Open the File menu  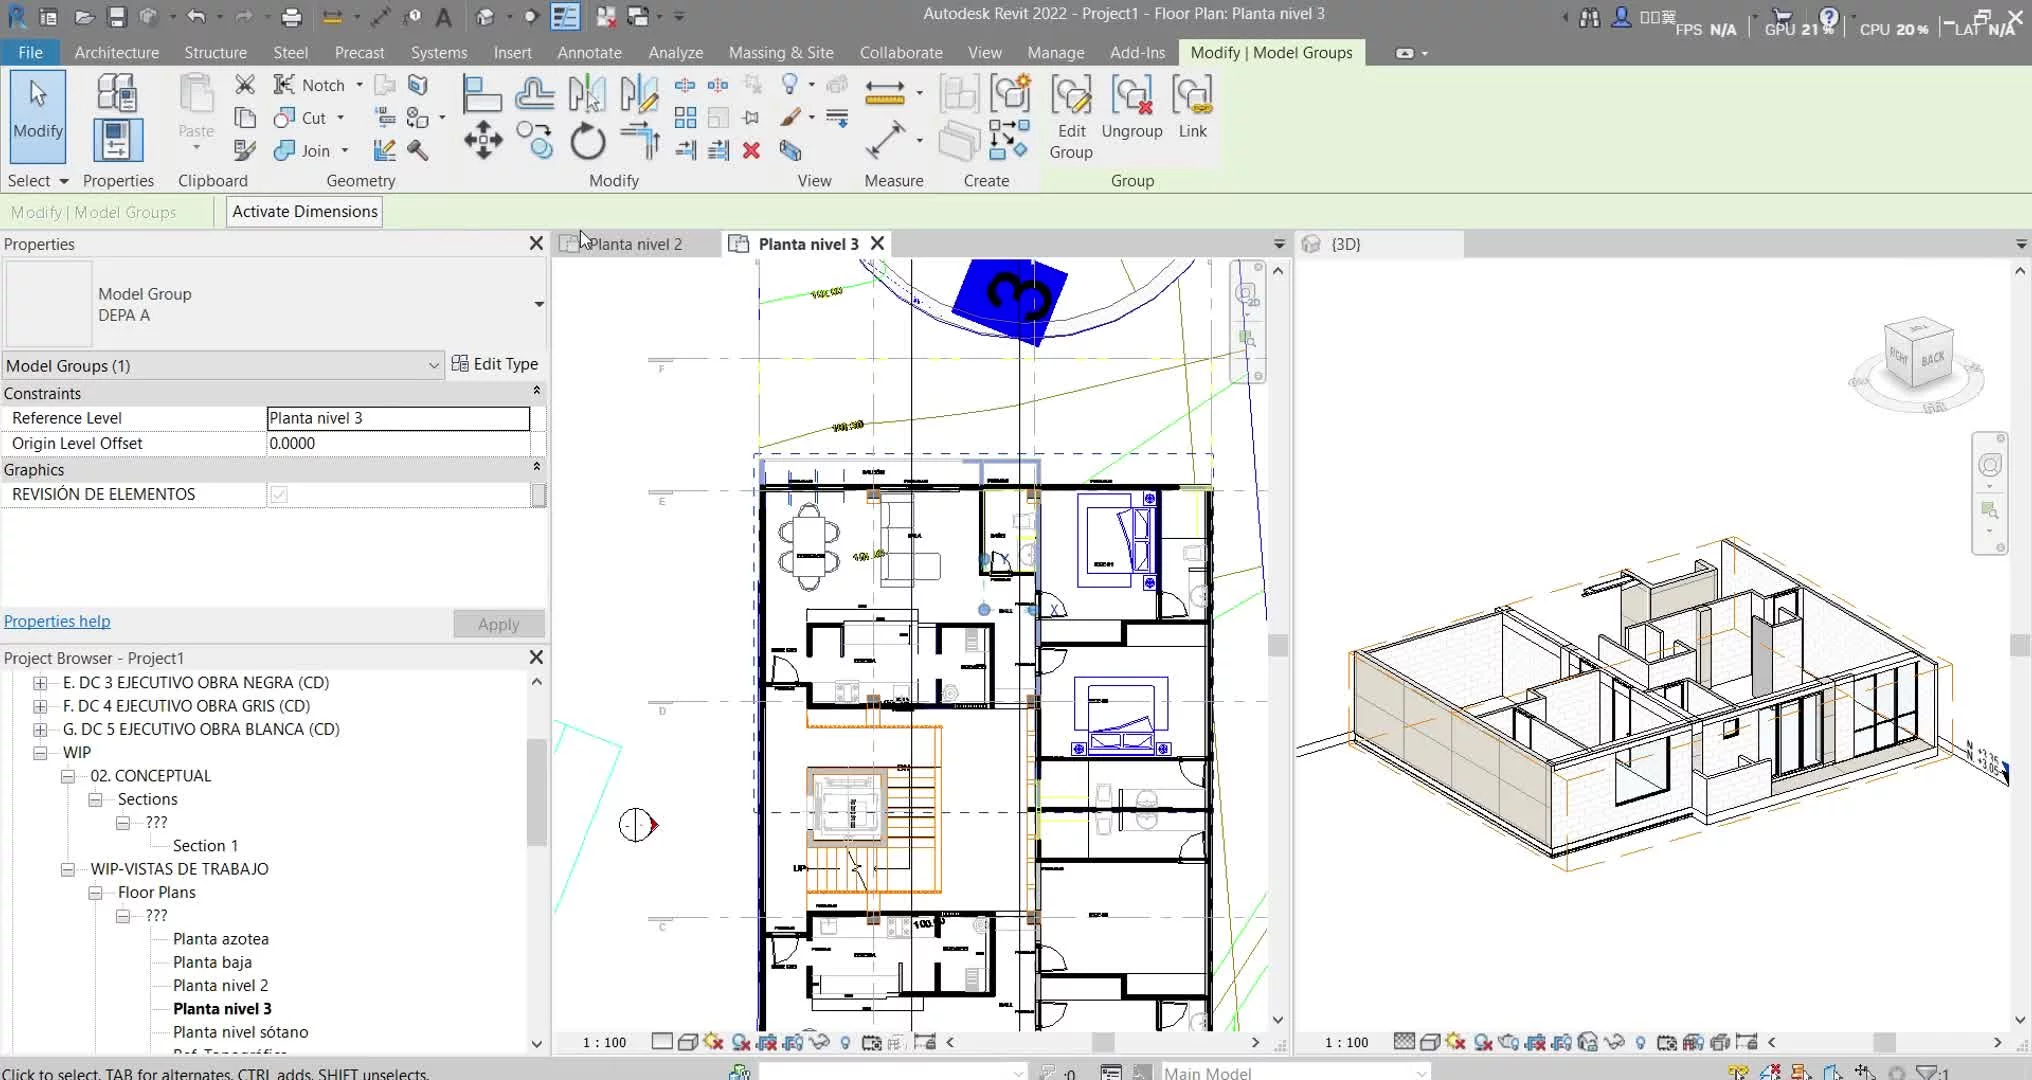point(30,52)
